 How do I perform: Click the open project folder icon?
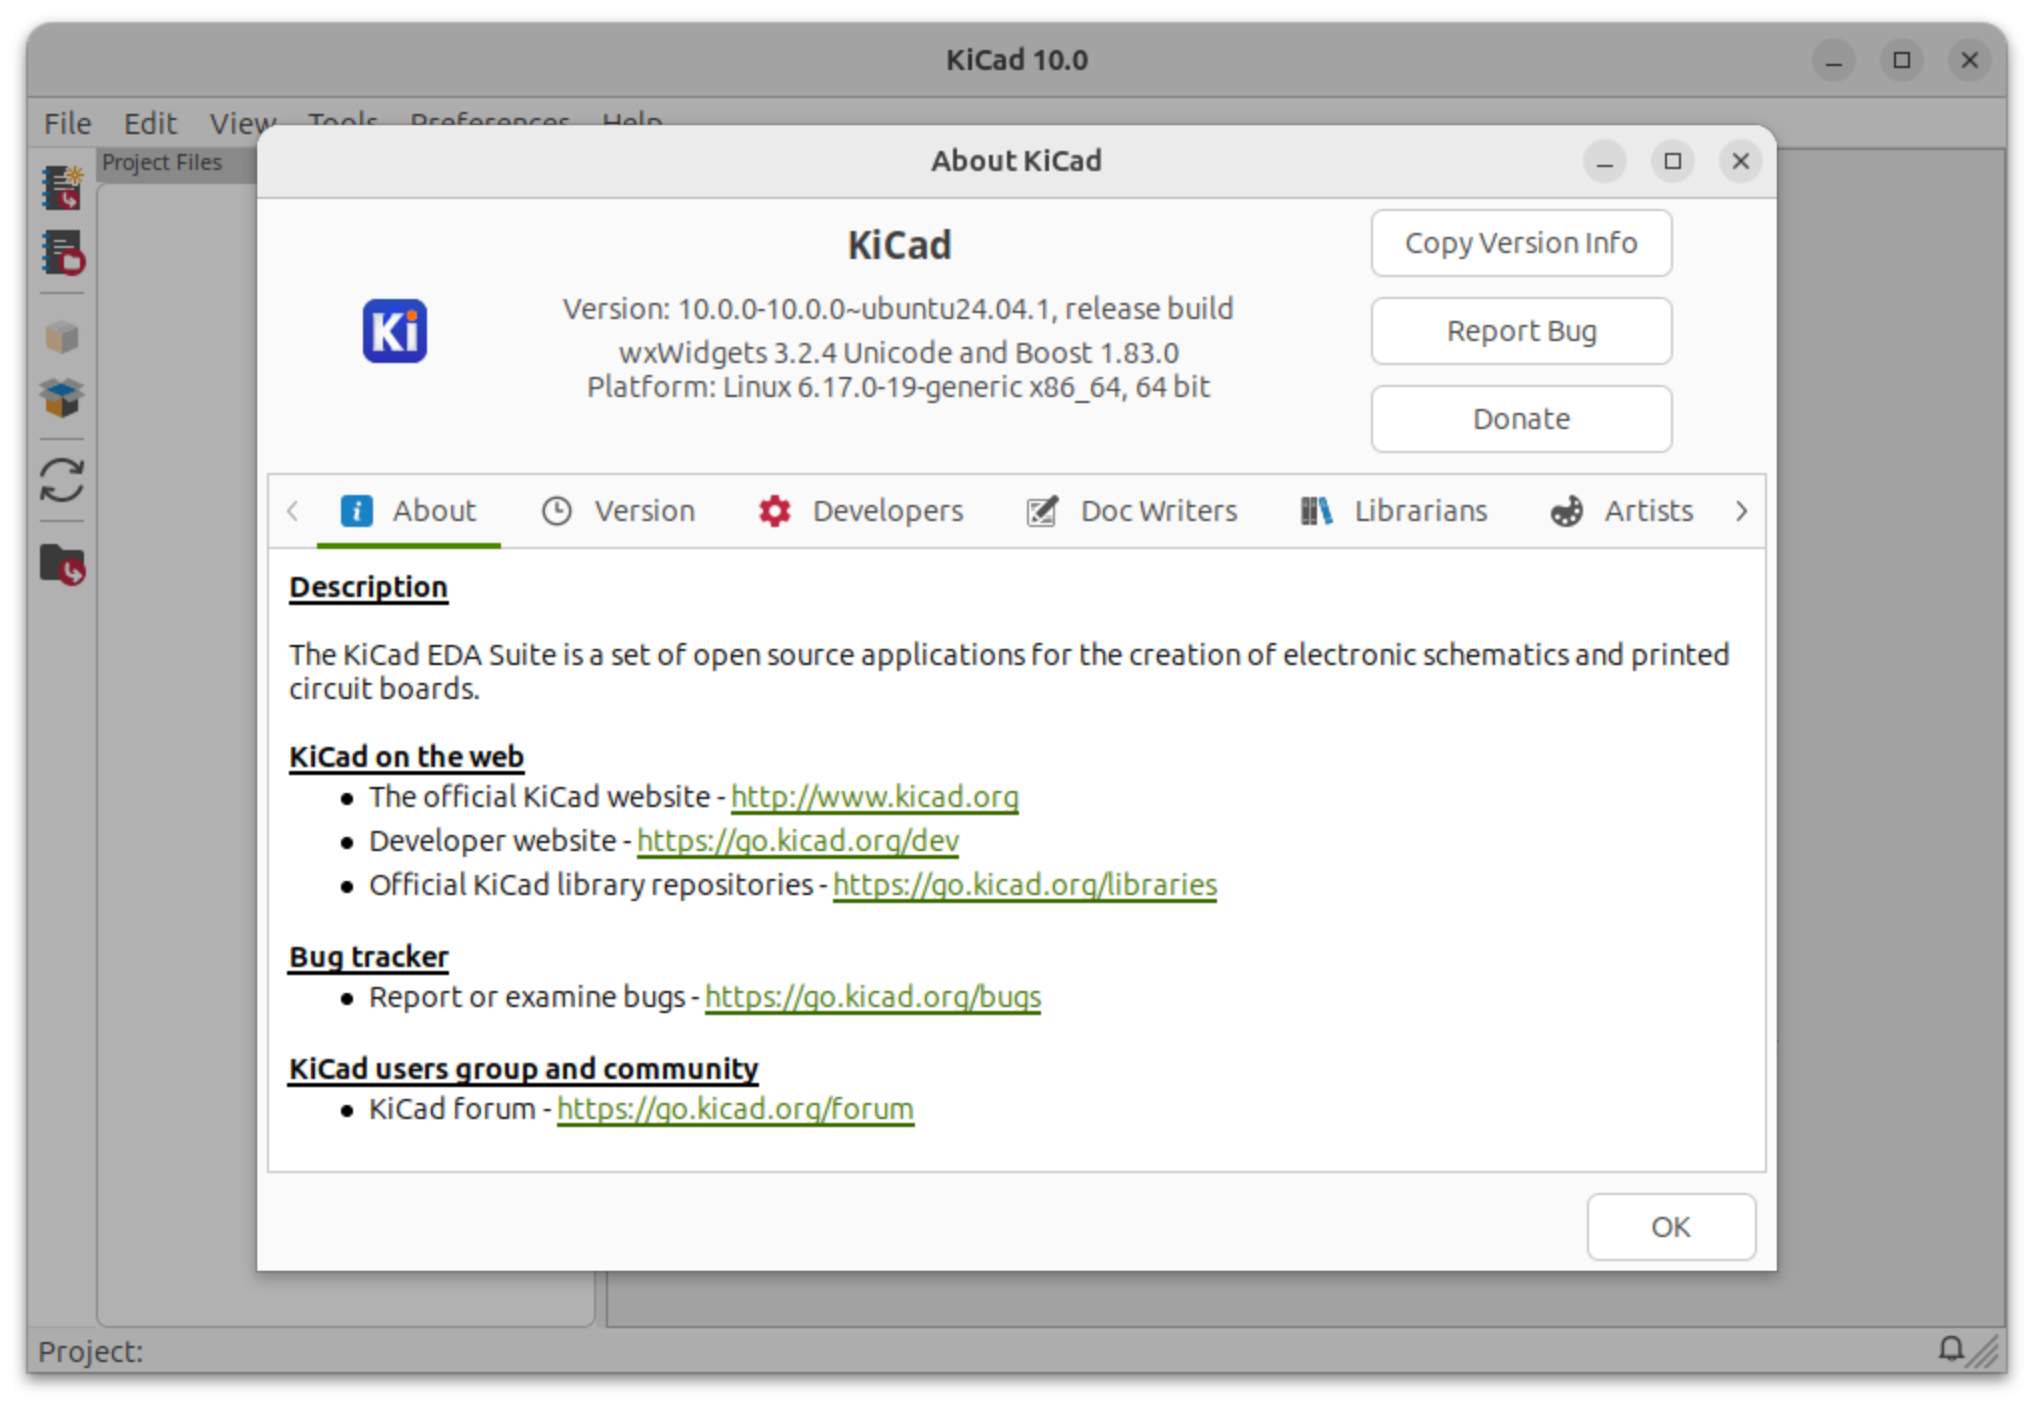coord(62,565)
